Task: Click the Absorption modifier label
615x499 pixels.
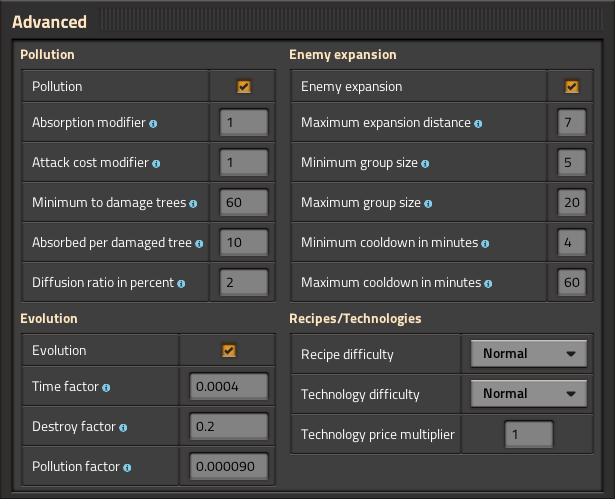Action: pos(89,123)
